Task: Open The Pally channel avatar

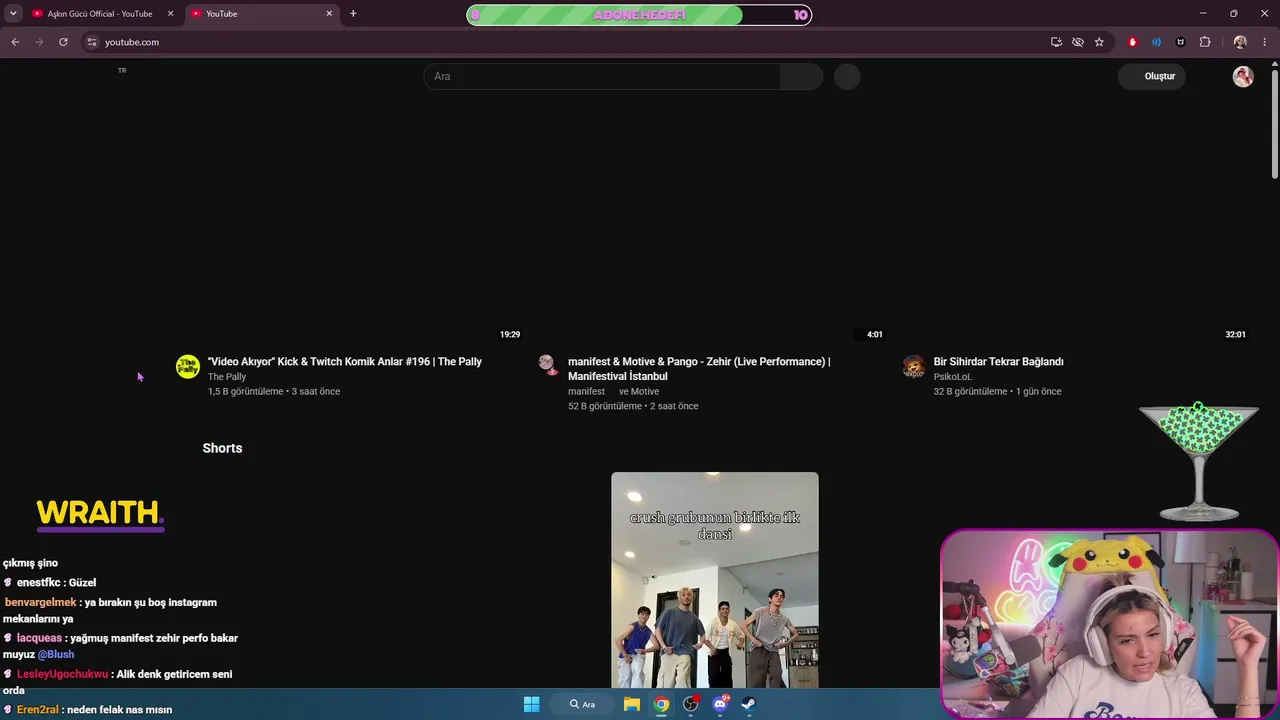Action: [188, 367]
